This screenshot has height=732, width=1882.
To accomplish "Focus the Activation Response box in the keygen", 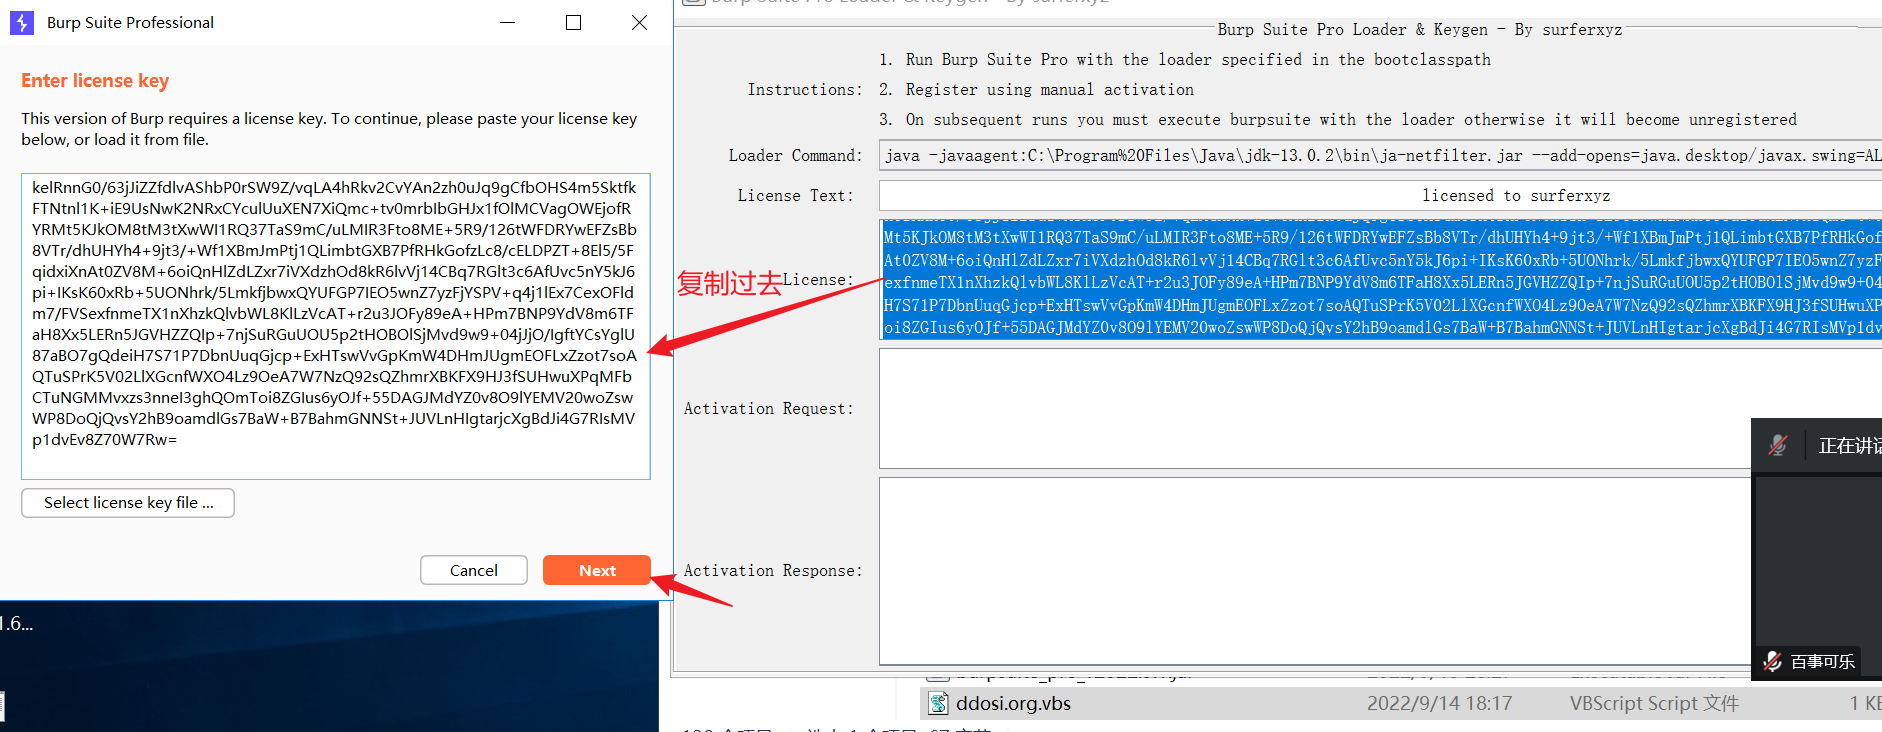I will click(1315, 571).
